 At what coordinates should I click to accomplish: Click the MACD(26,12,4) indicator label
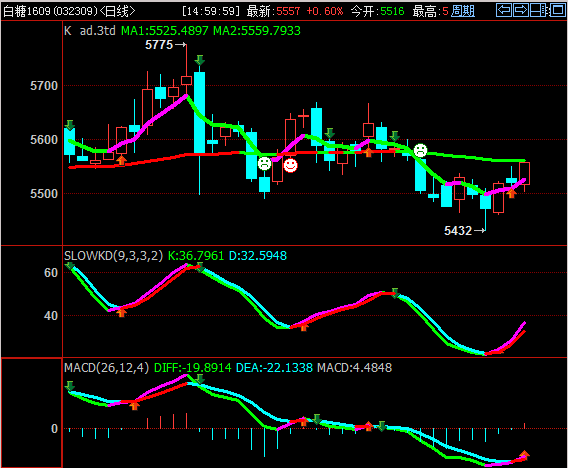pyautogui.click(x=106, y=368)
